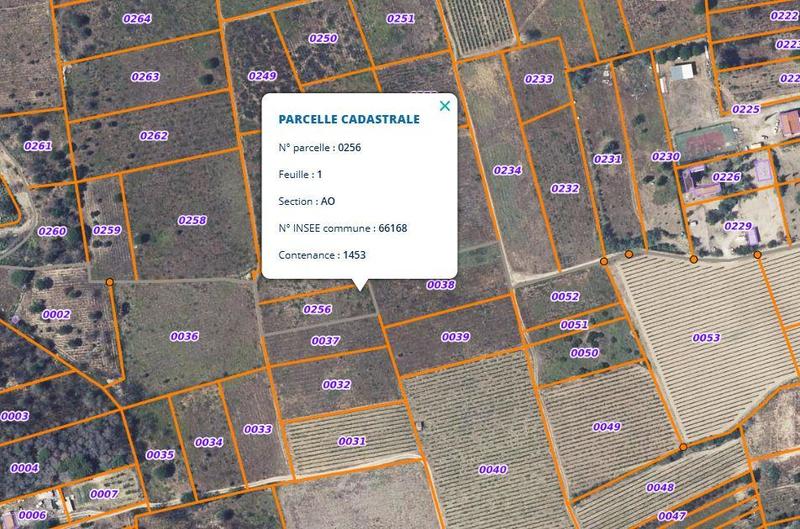Click parcel 0002 label
Image resolution: width=800 pixels, height=529 pixels.
coord(56,315)
